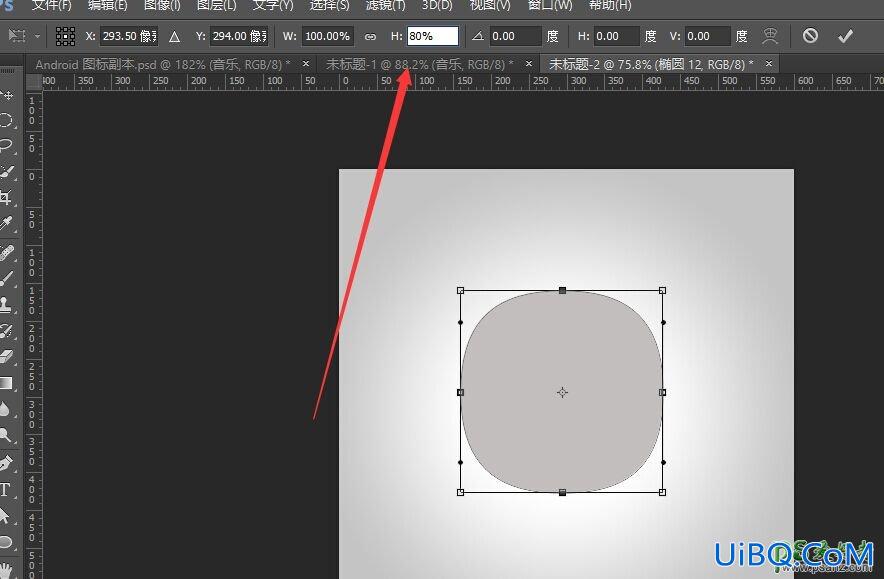Open the 帮助(H) menu
884x579 pixels.
pyautogui.click(x=610, y=5)
